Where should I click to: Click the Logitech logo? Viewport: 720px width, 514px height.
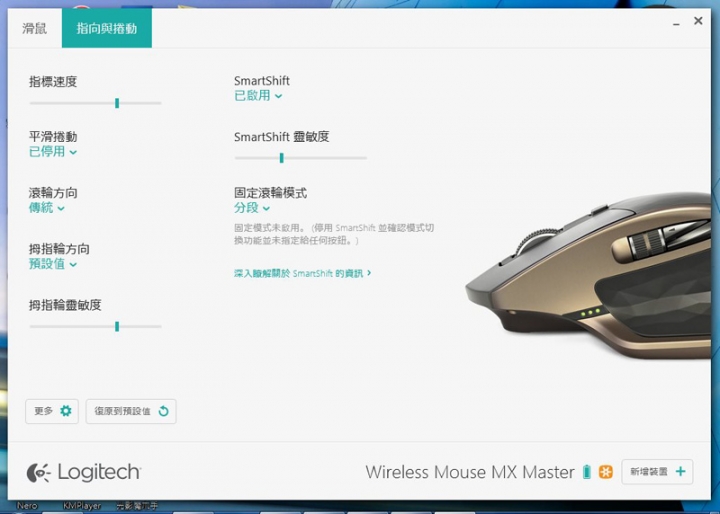84,472
